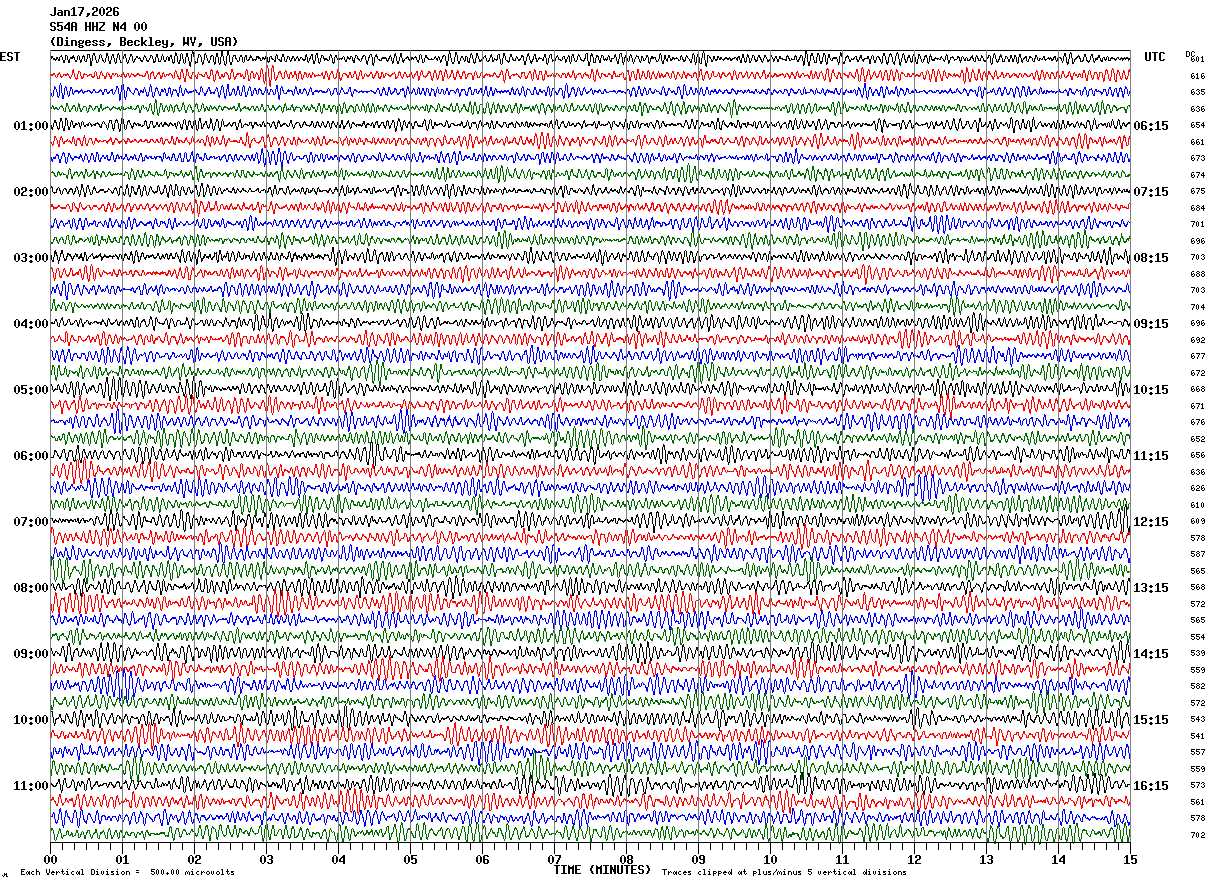1210x886 pixels.
Task: Select minute tick label 10 on bottom axis
Action: click(770, 859)
